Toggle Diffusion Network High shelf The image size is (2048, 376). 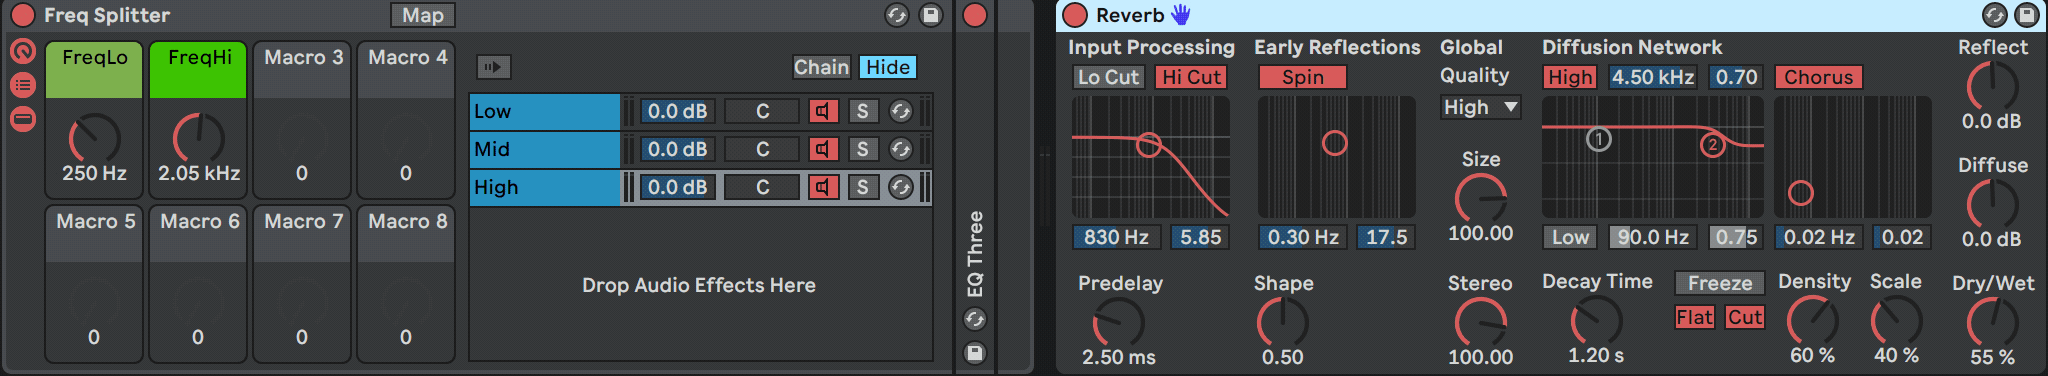point(1570,77)
